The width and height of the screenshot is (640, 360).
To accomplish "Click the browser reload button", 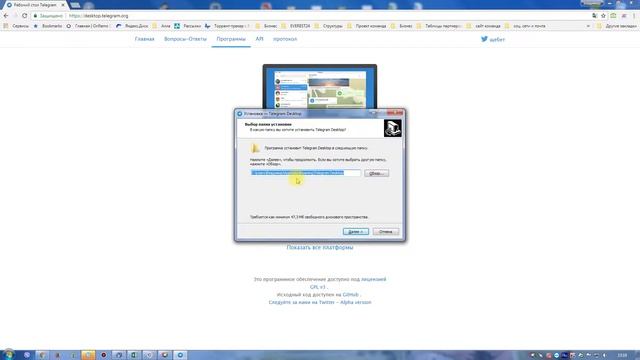I will (x=24, y=16).
